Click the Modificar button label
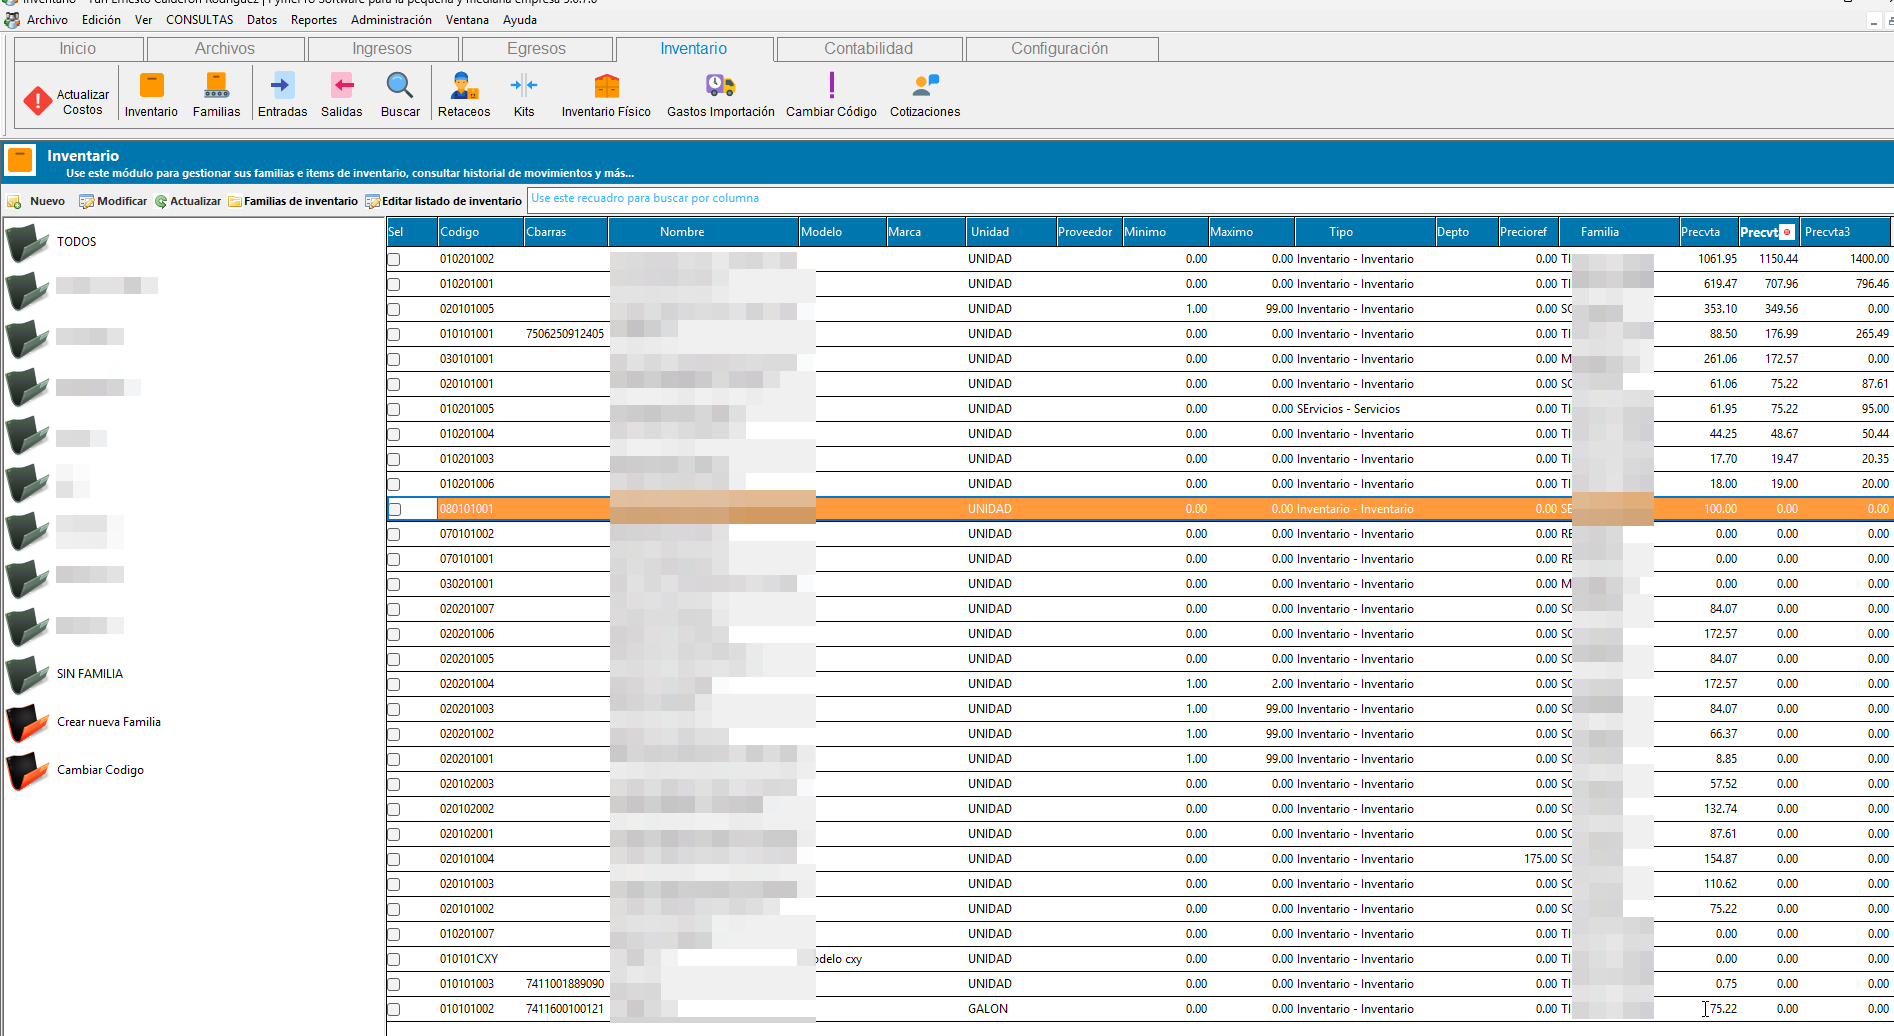1894x1036 pixels. coord(122,201)
